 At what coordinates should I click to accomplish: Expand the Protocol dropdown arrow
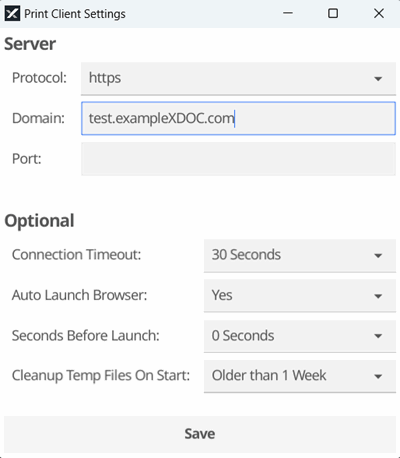378,79
